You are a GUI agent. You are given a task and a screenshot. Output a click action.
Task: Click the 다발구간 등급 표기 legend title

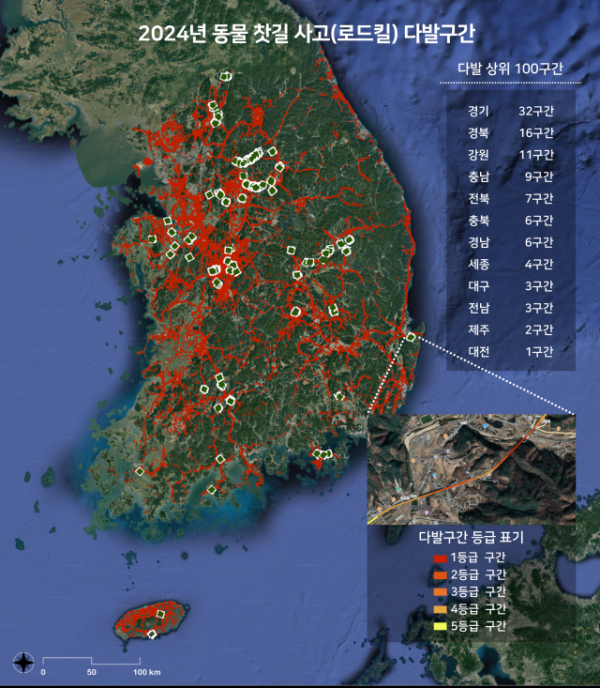[470, 538]
